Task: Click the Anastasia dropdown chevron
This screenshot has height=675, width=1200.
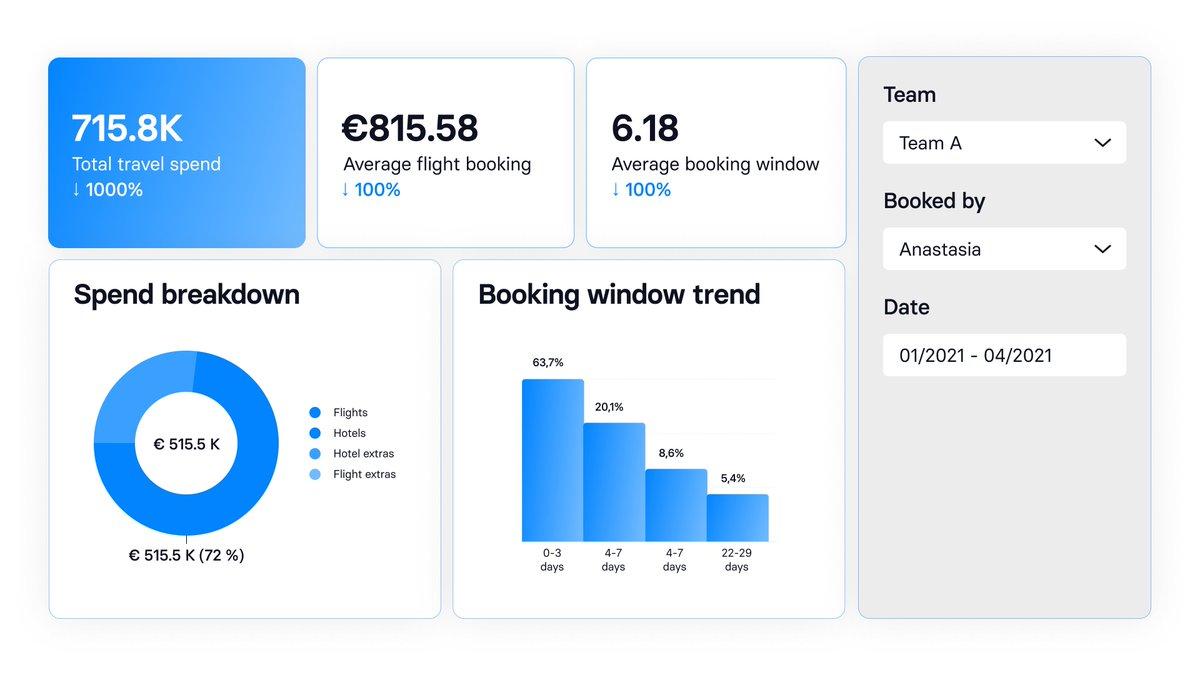Action: point(1102,249)
